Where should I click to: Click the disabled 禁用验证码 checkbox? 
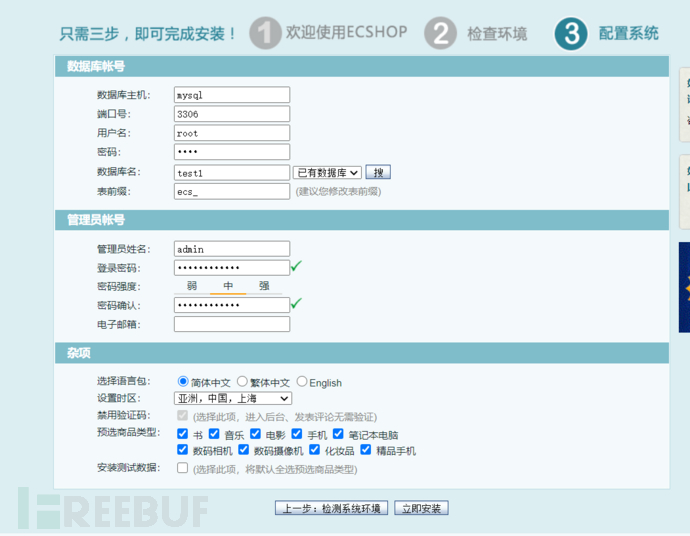pyautogui.click(x=183, y=415)
